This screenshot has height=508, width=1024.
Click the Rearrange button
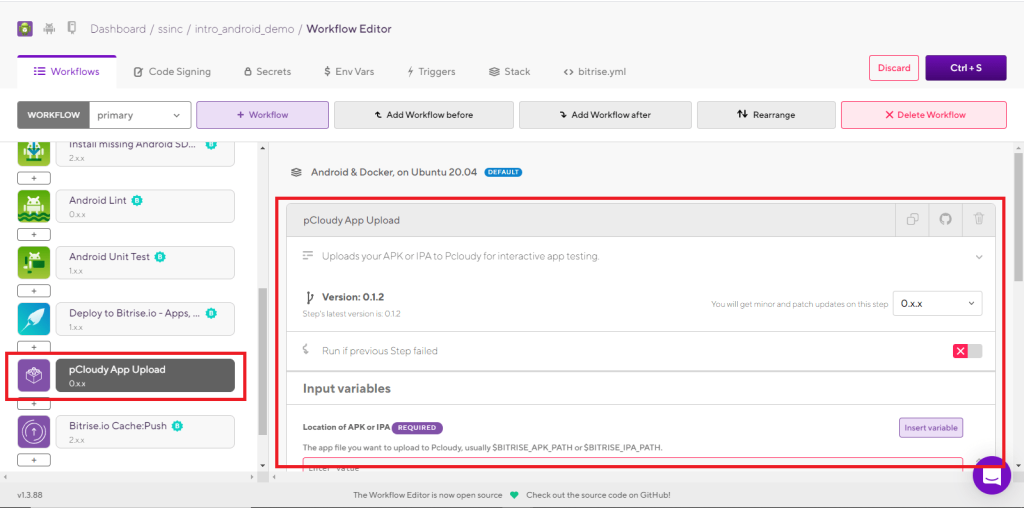[766, 115]
